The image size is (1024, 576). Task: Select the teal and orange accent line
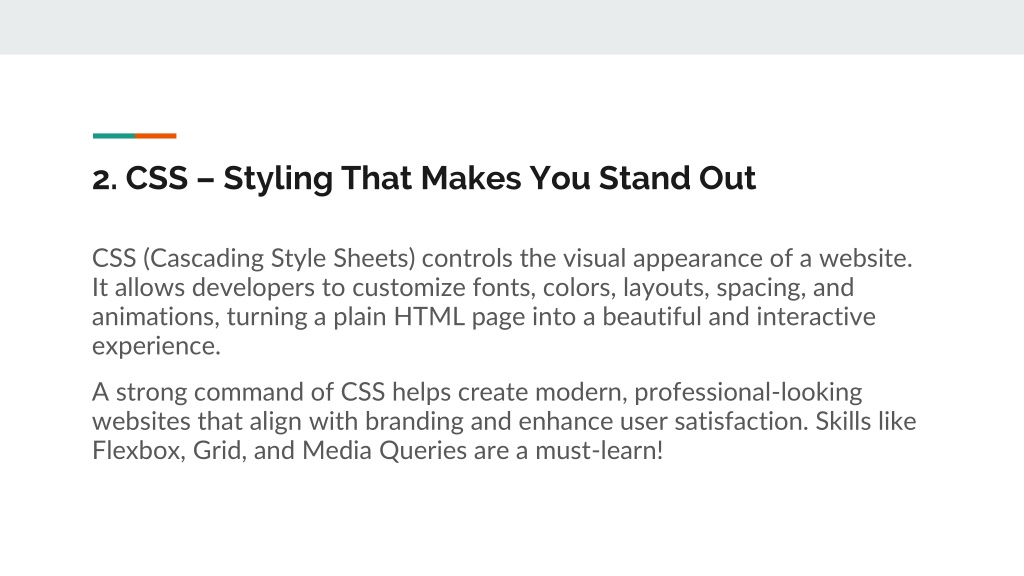135,136
